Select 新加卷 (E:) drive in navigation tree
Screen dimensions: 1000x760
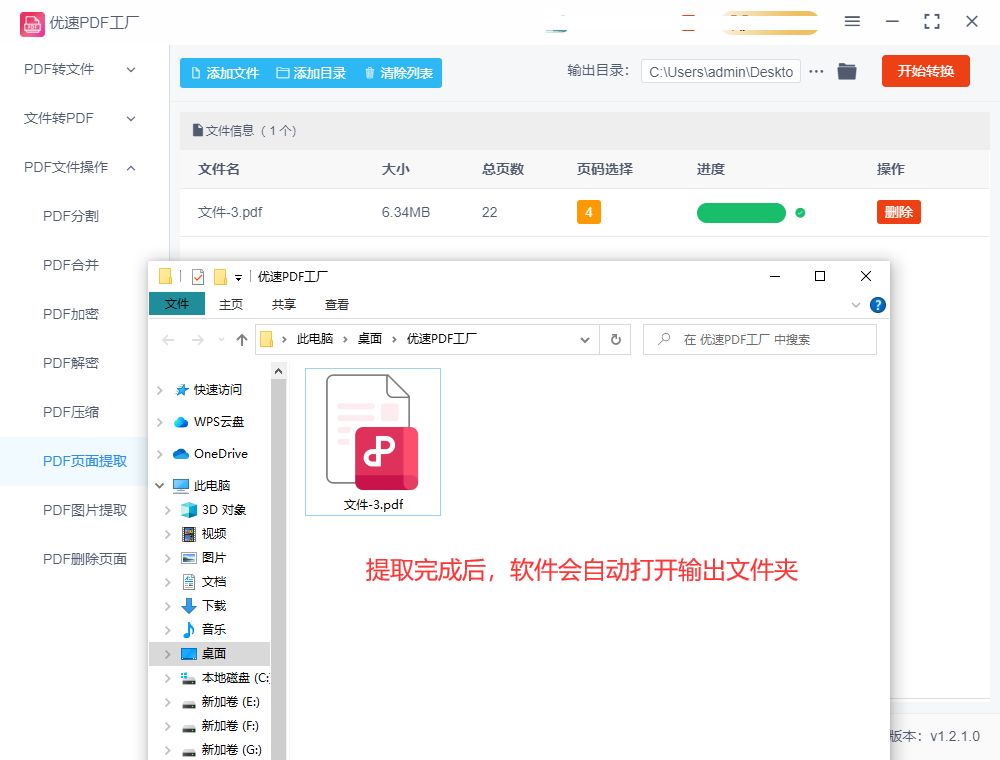coord(230,702)
